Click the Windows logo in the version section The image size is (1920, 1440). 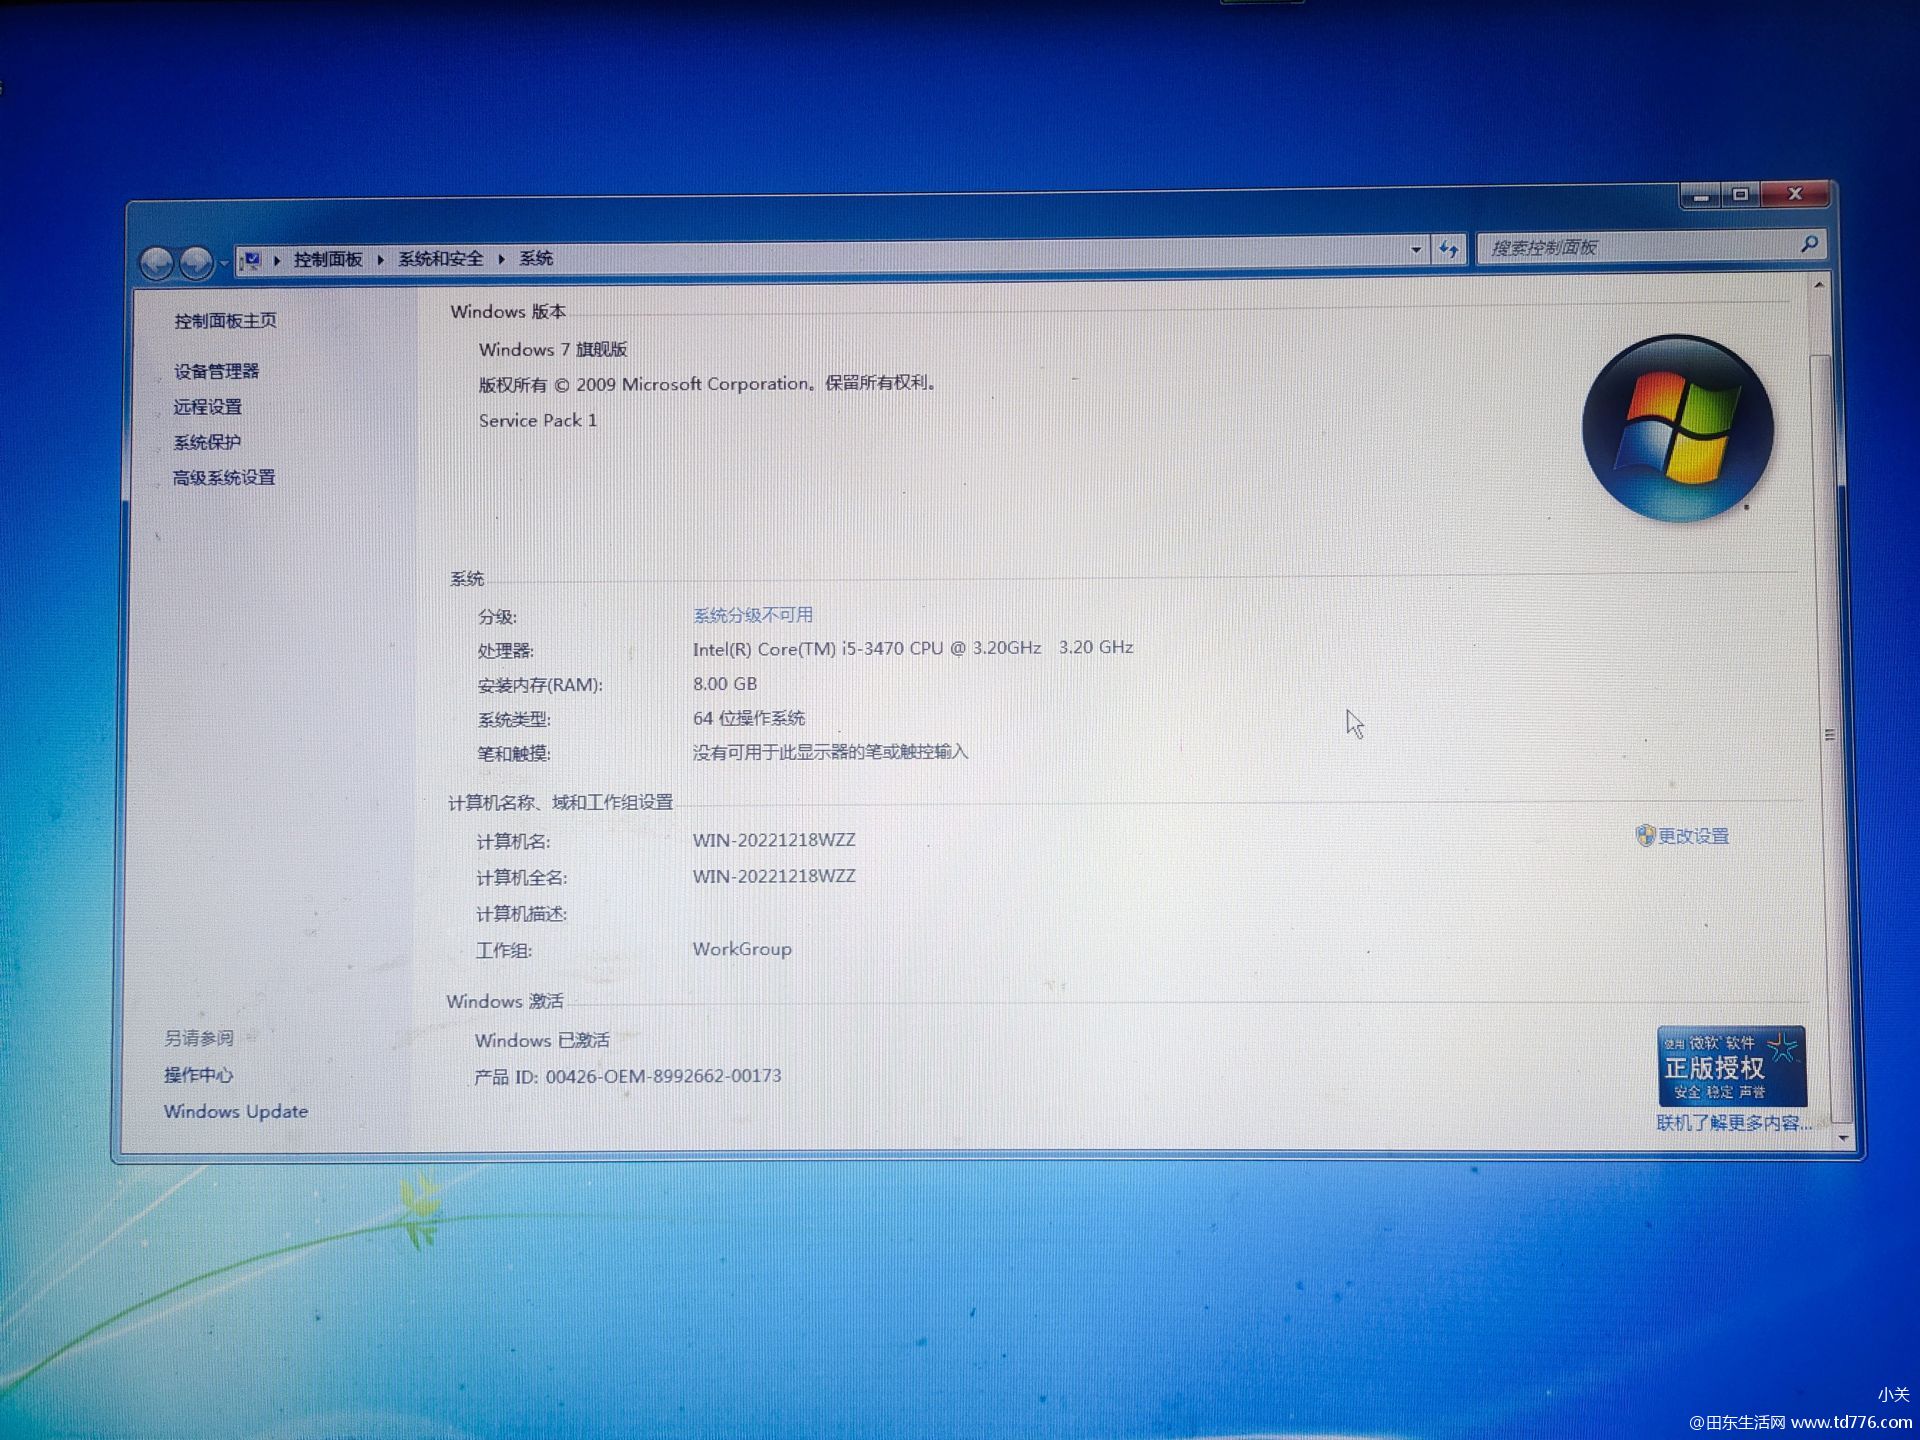coord(1678,428)
